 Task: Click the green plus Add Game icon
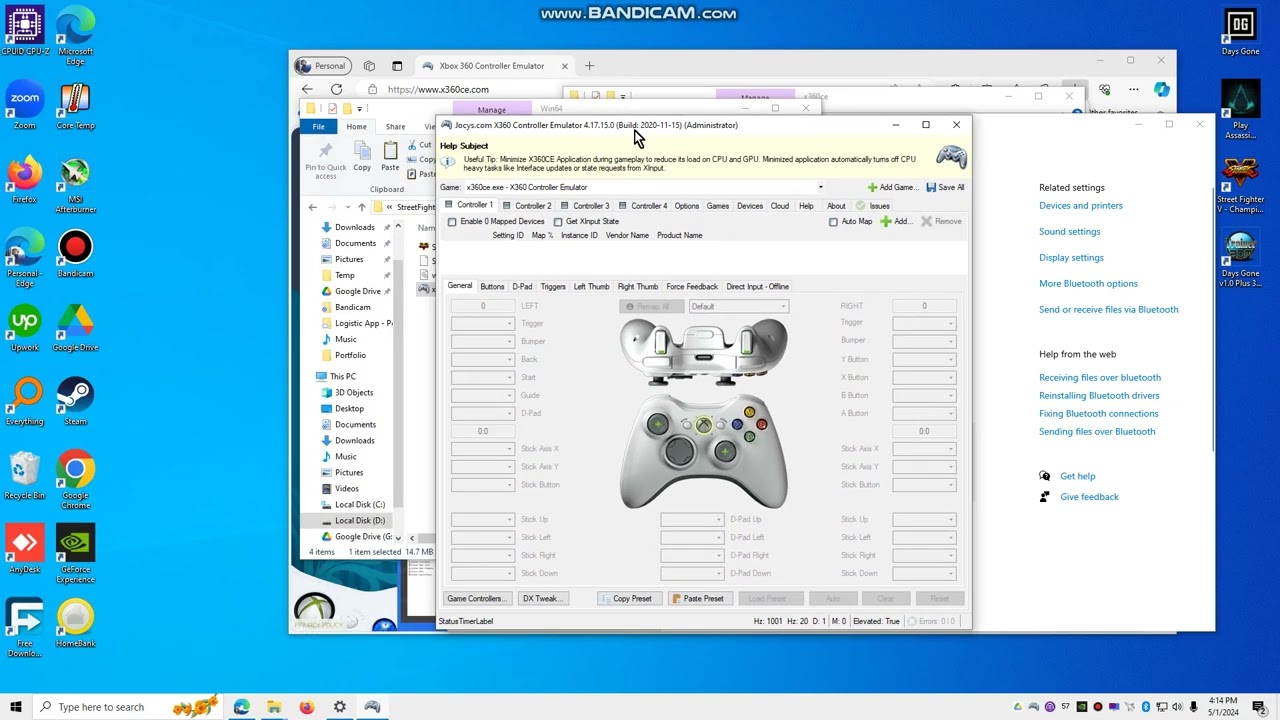(x=872, y=187)
